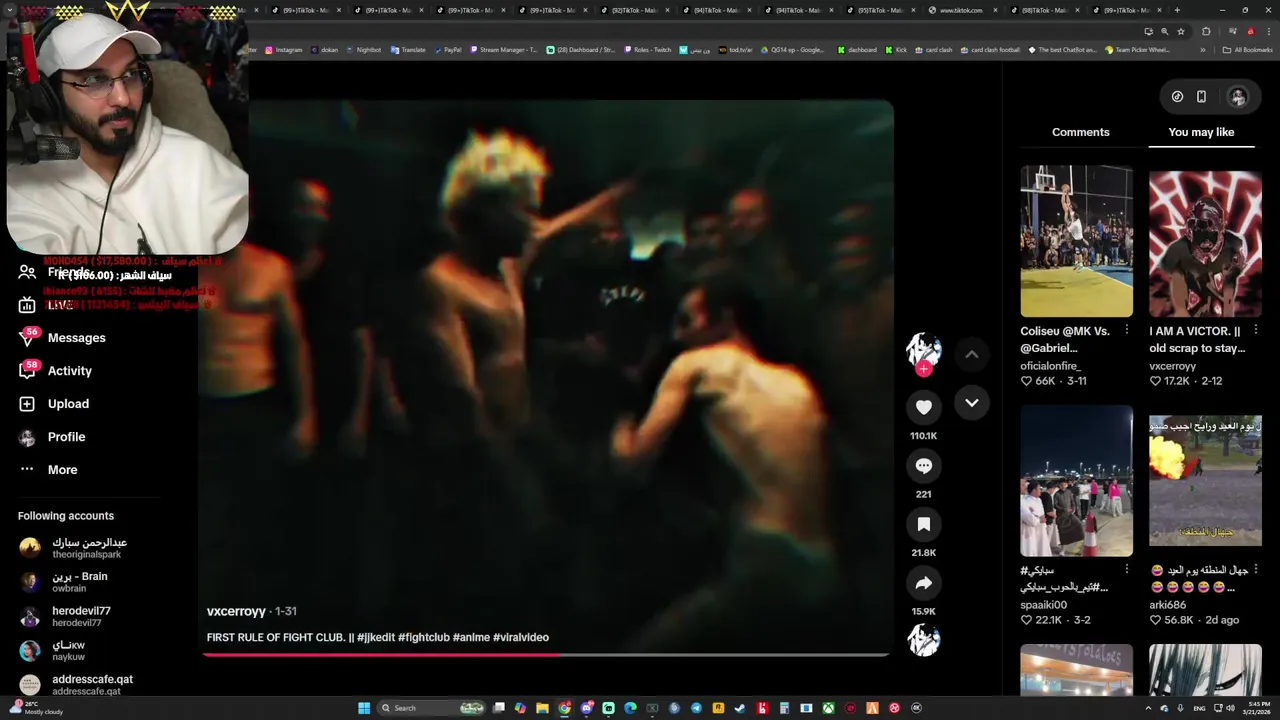Open File Explorer from the taskbar
1280x720 pixels.
542,708
